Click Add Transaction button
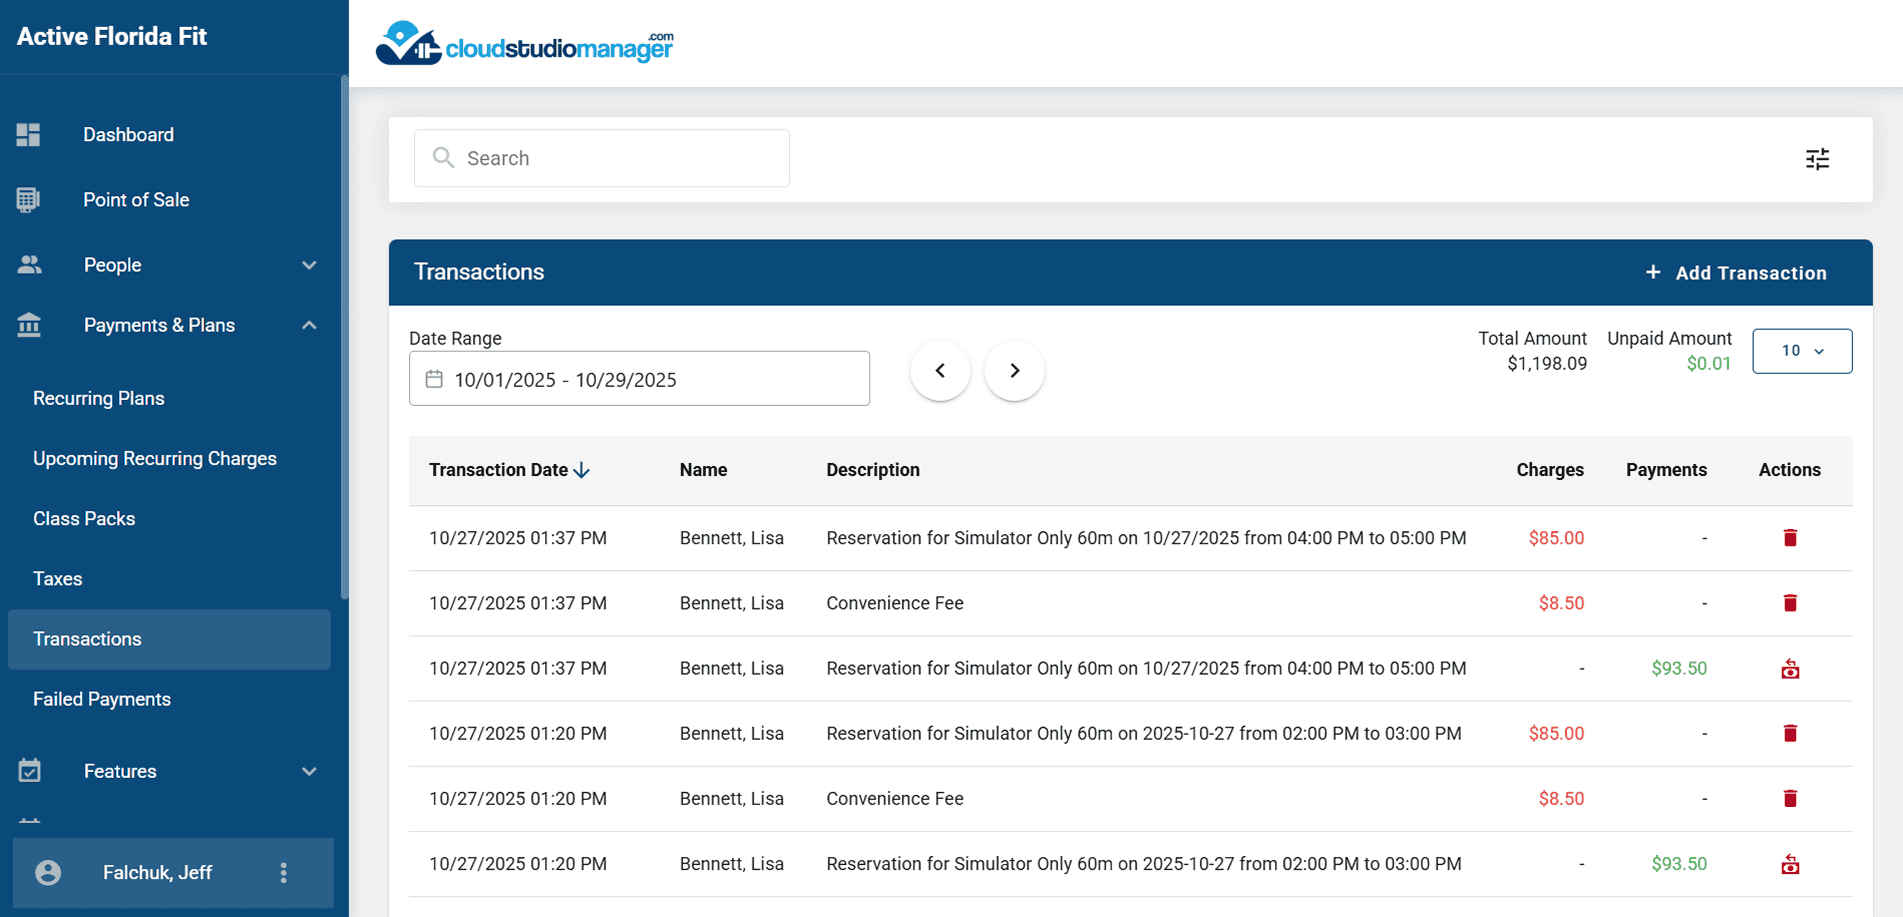1903x917 pixels. (x=1736, y=273)
